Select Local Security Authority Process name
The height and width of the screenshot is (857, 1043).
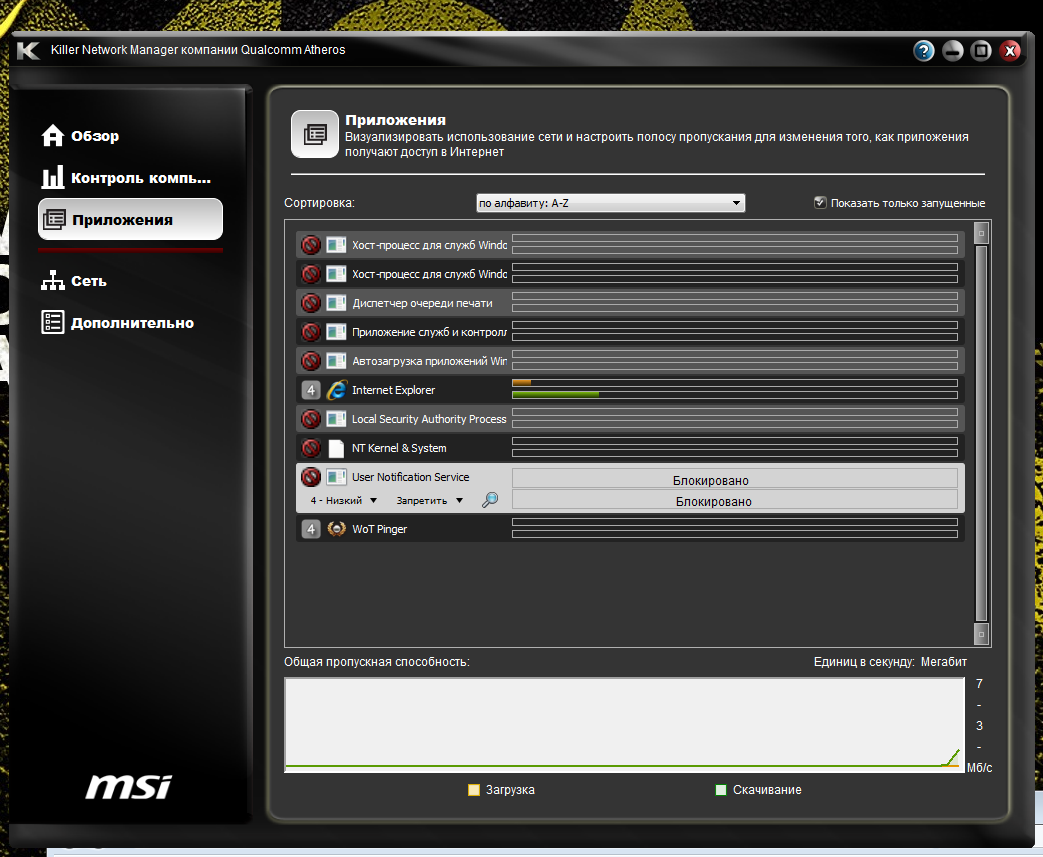429,419
